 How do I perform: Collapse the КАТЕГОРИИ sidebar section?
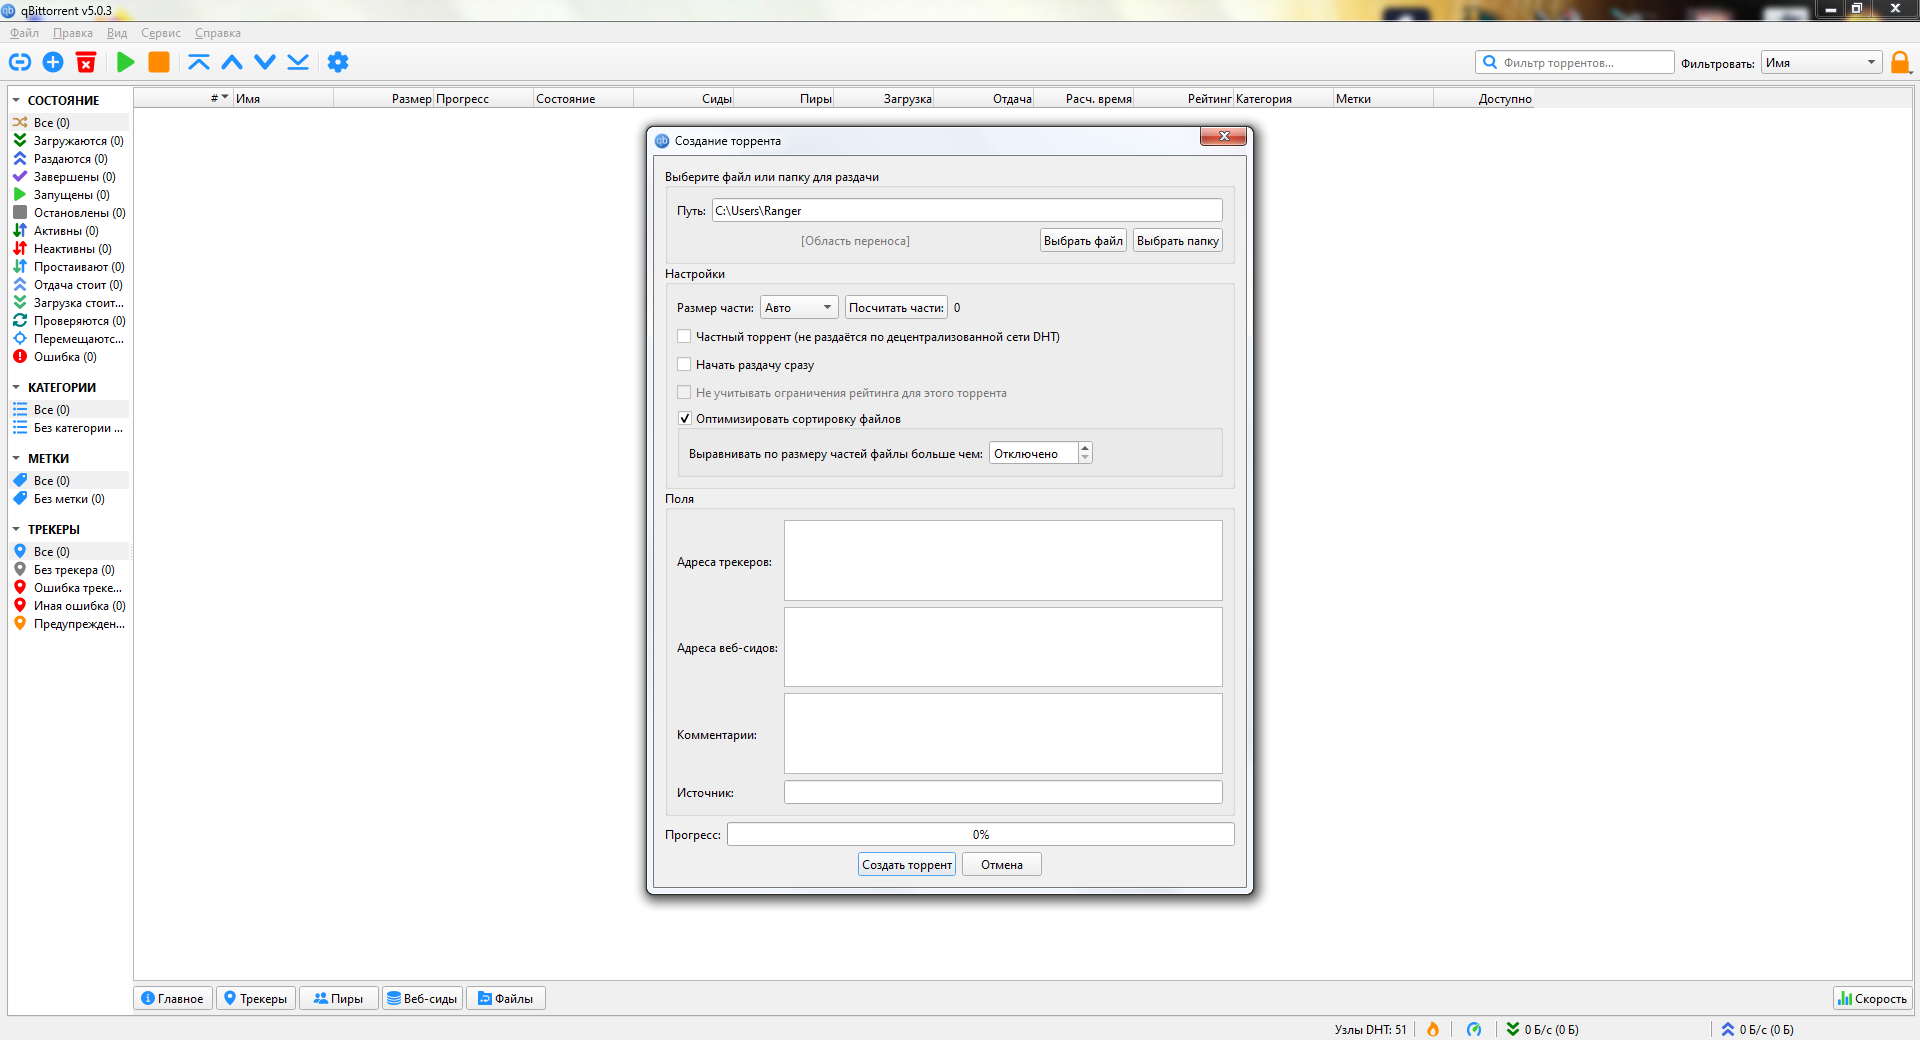16,387
